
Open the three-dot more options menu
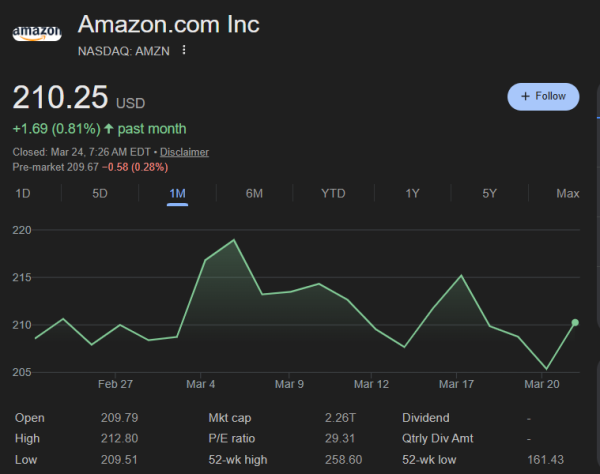[x=184, y=50]
